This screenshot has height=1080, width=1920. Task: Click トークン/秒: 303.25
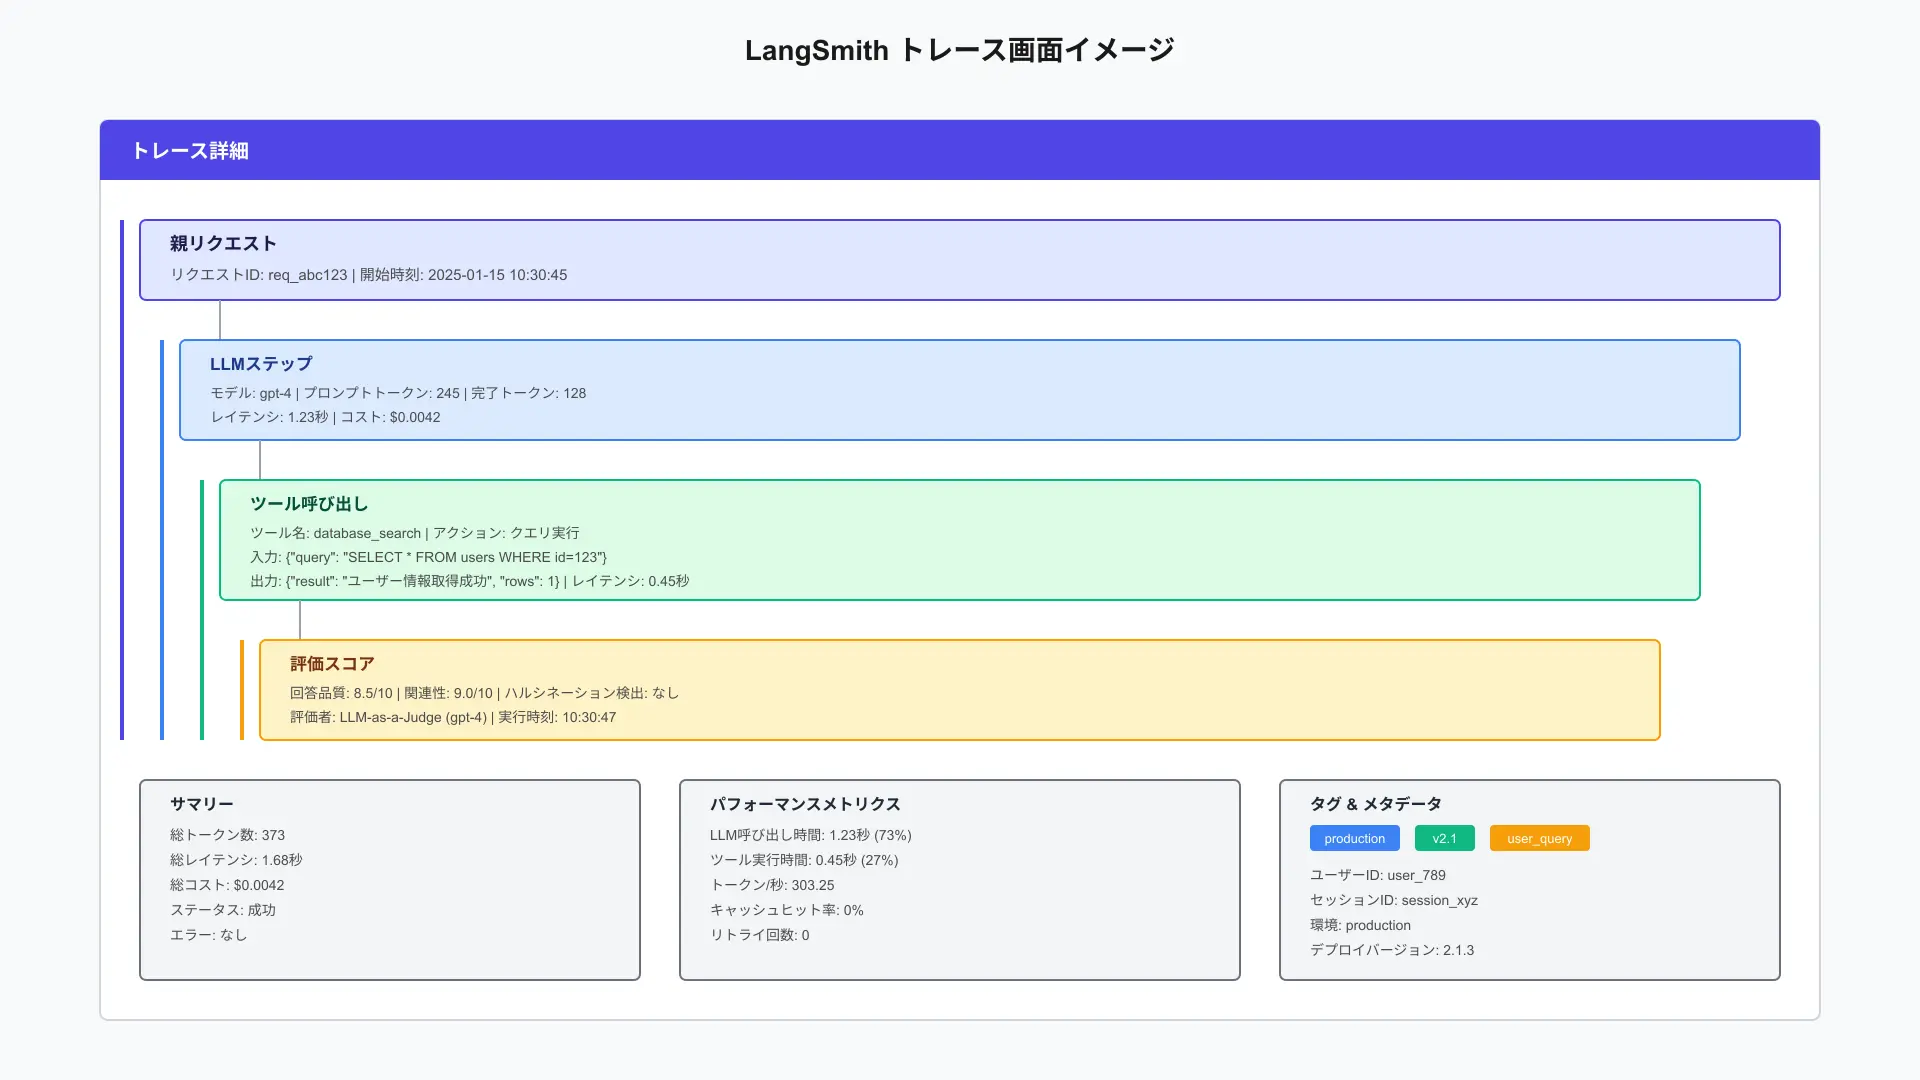point(772,885)
